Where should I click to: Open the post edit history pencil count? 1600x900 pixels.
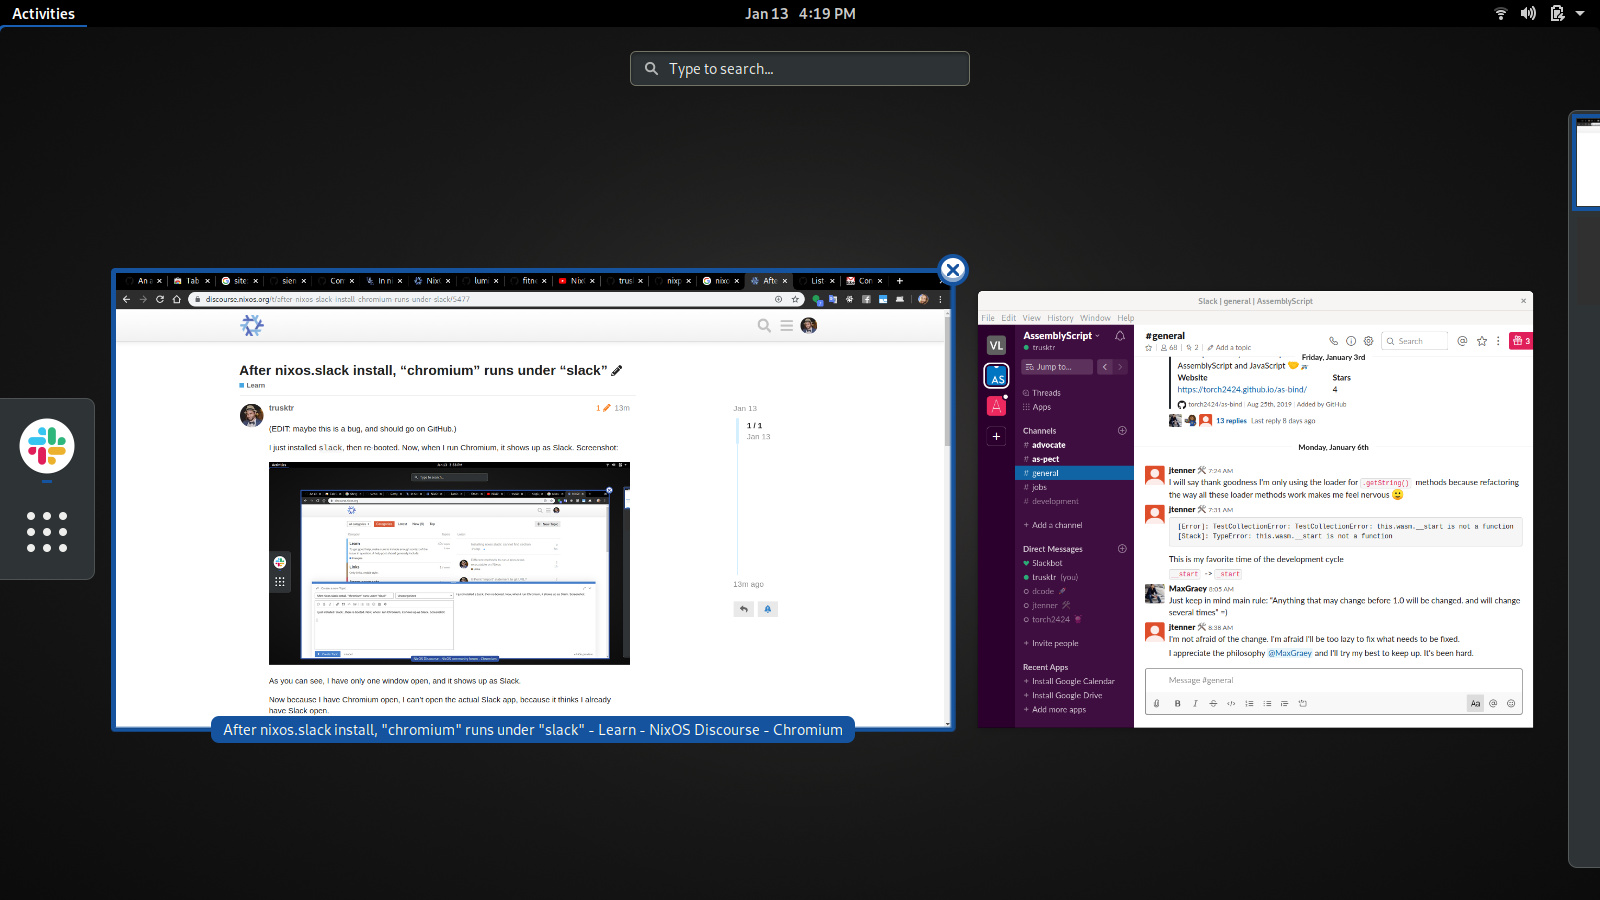(x=603, y=408)
